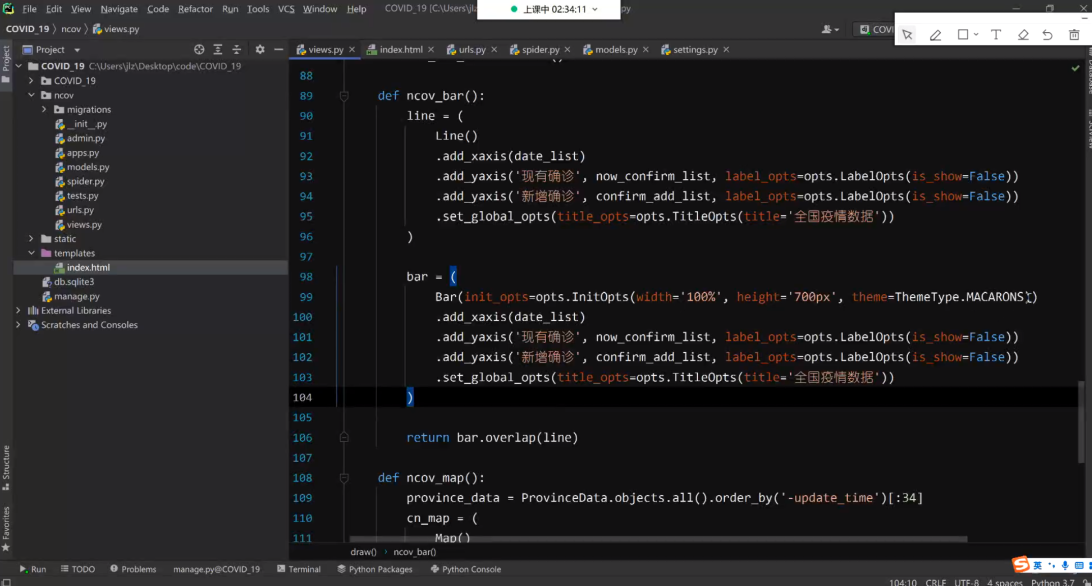Change file encoding via UTF-8 status

pyautogui.click(x=967, y=582)
